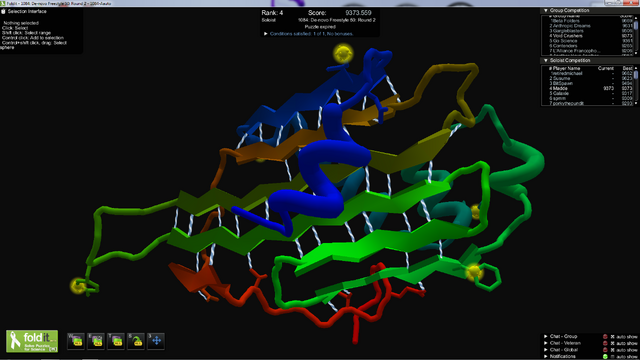Image resolution: width=640 pixels, height=360 pixels.
Task: Click the green Foldit menu logo button
Action: [32, 341]
